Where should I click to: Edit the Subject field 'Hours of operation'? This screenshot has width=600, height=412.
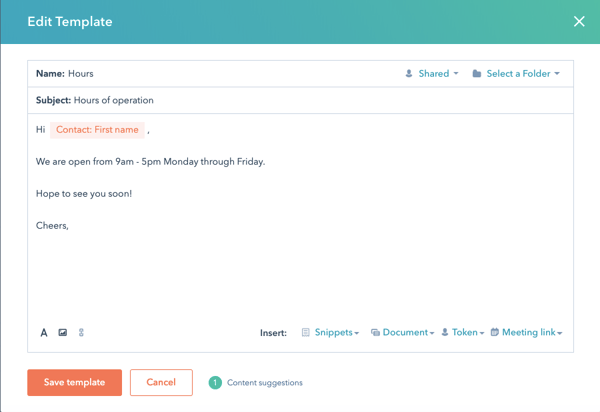click(x=114, y=100)
